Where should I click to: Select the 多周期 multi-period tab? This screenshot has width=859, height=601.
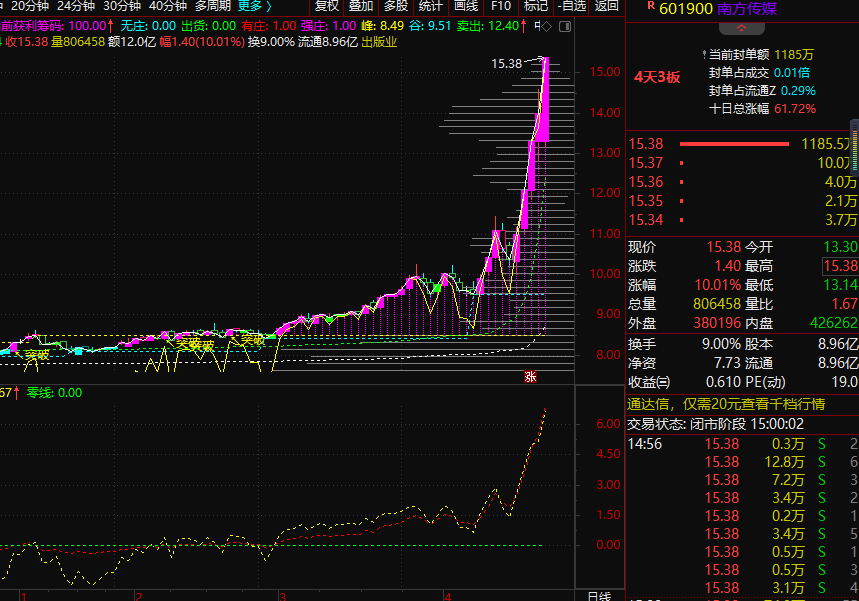coord(212,6)
